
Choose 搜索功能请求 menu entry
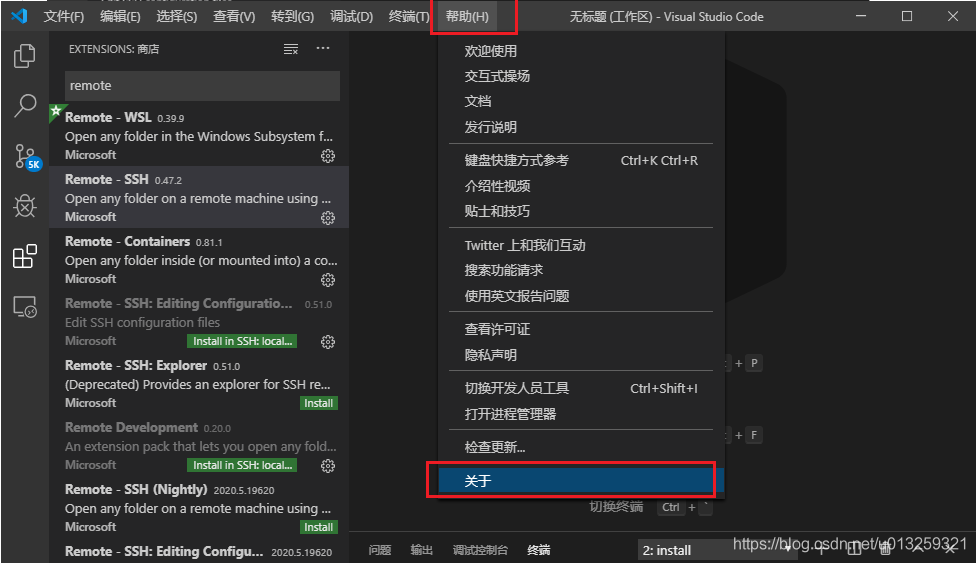581,270
